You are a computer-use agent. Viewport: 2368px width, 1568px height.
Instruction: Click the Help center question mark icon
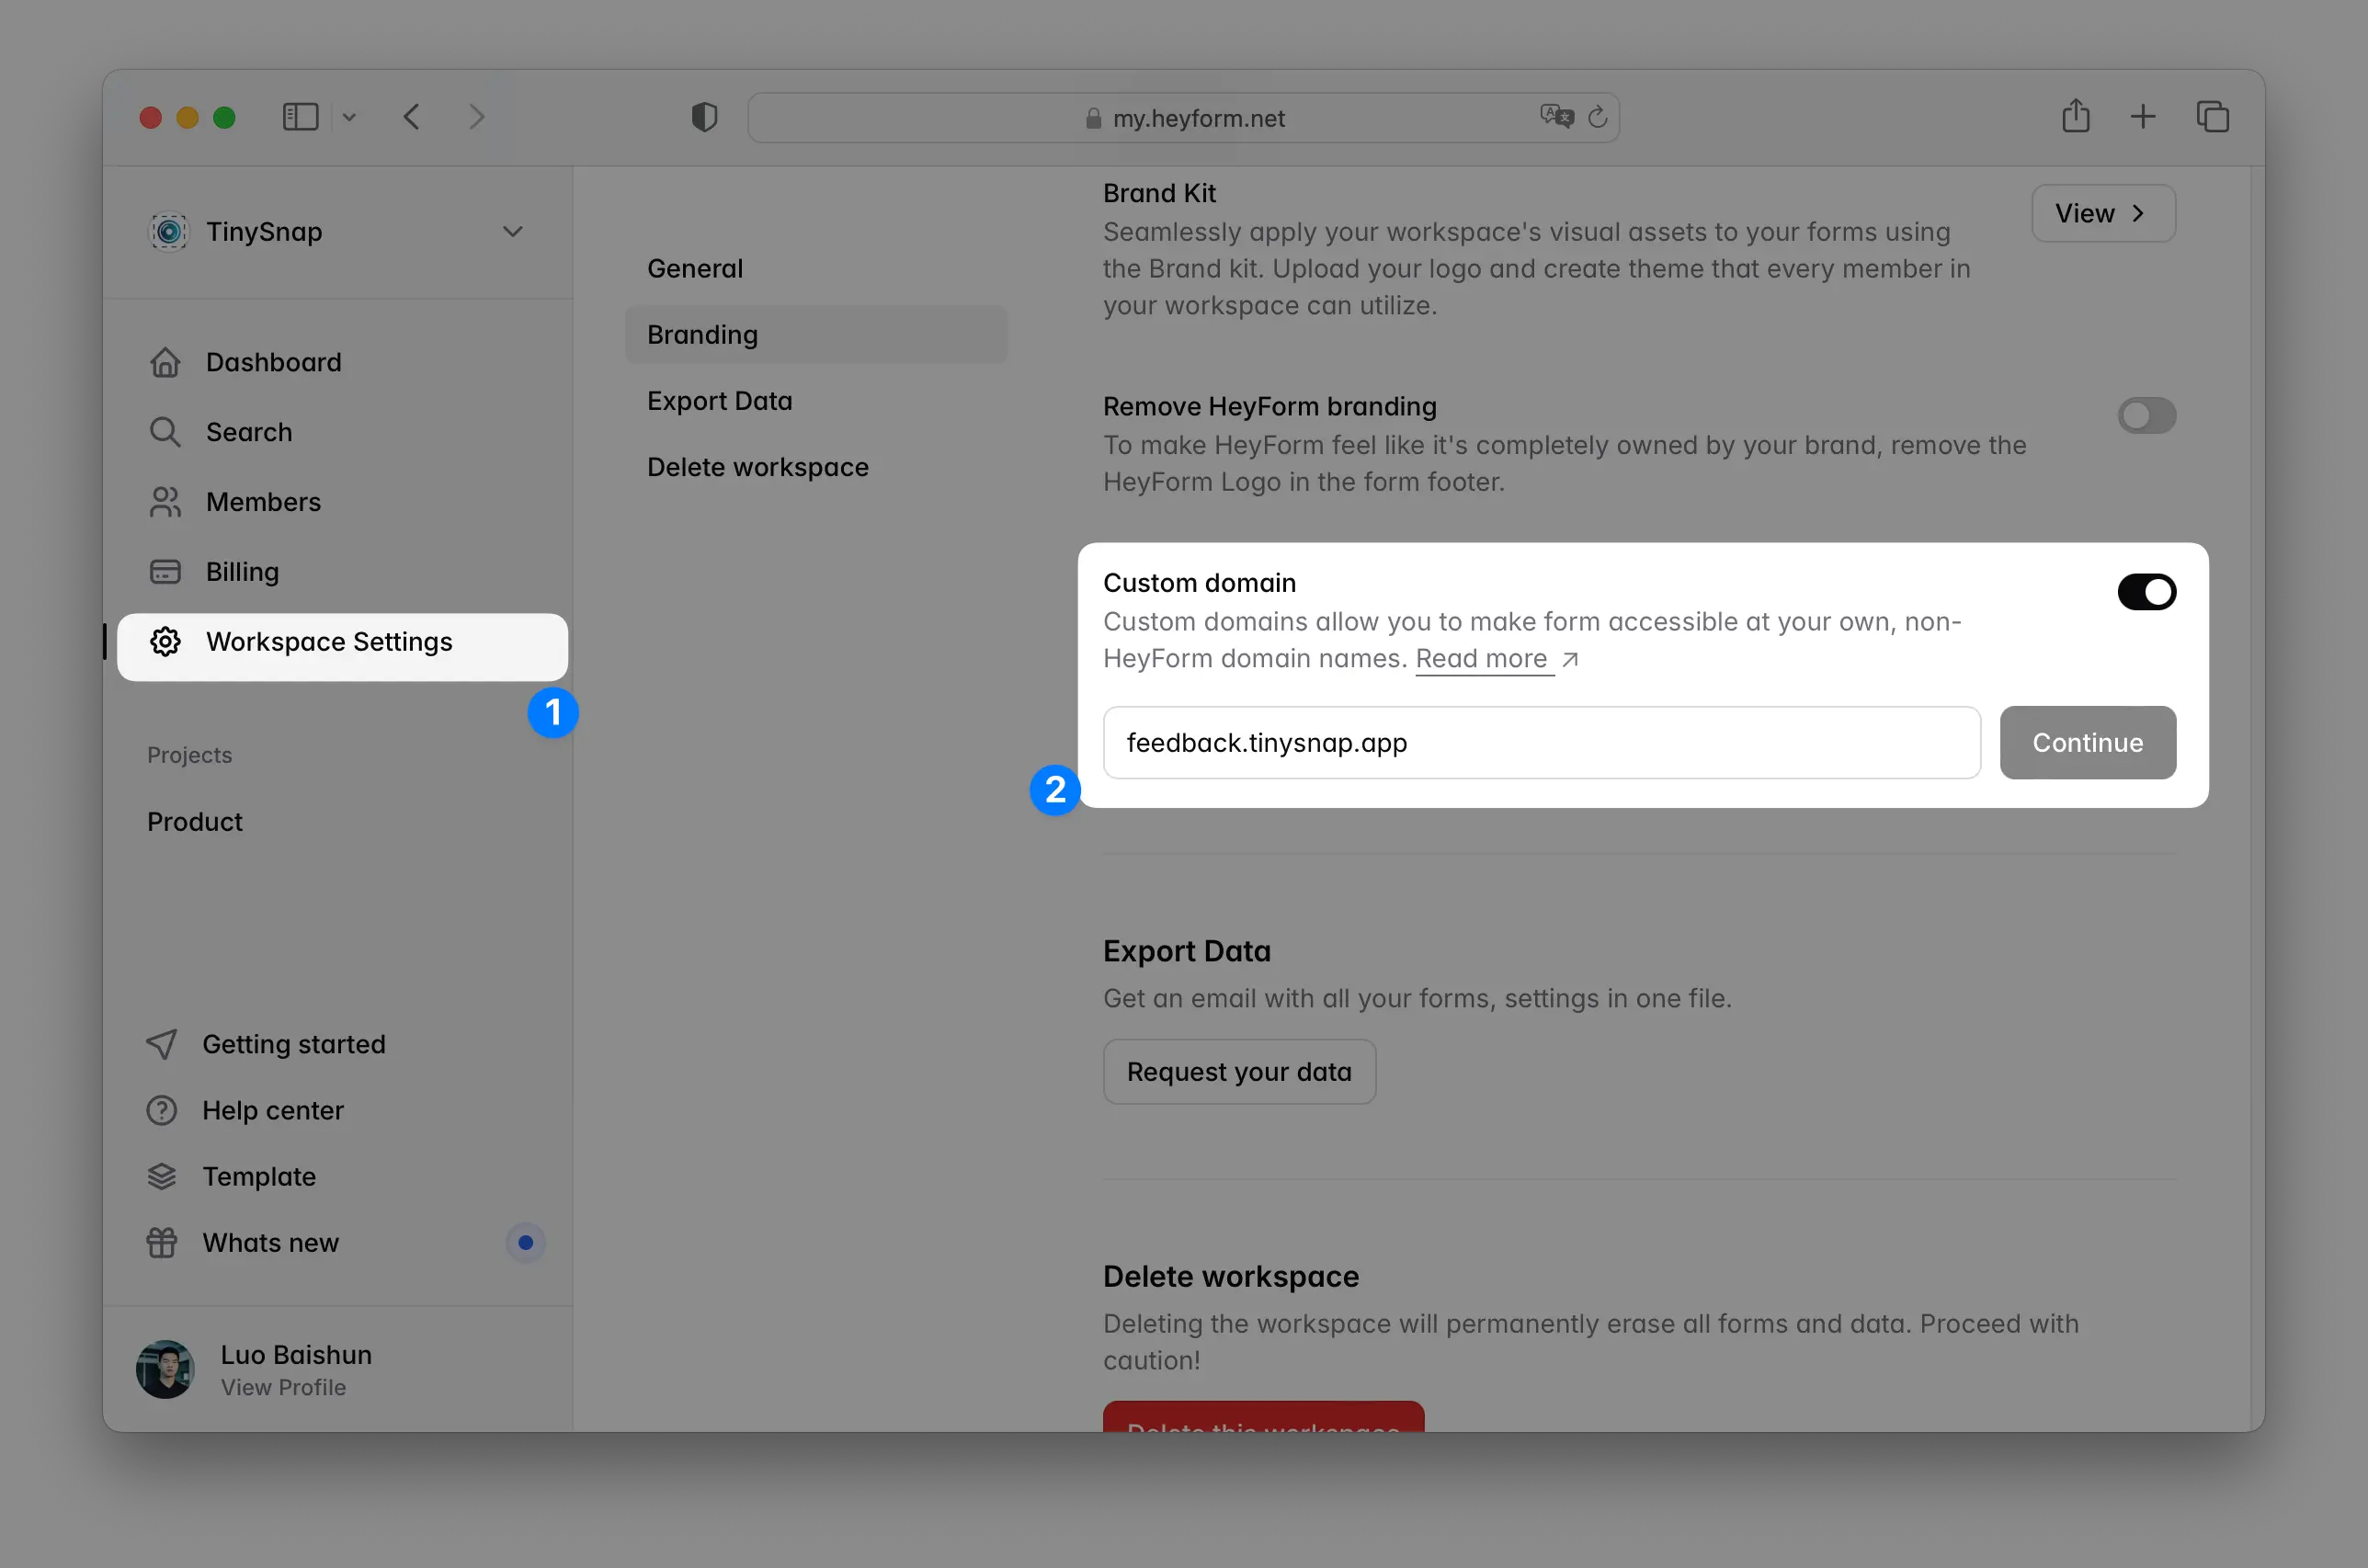coord(163,1110)
